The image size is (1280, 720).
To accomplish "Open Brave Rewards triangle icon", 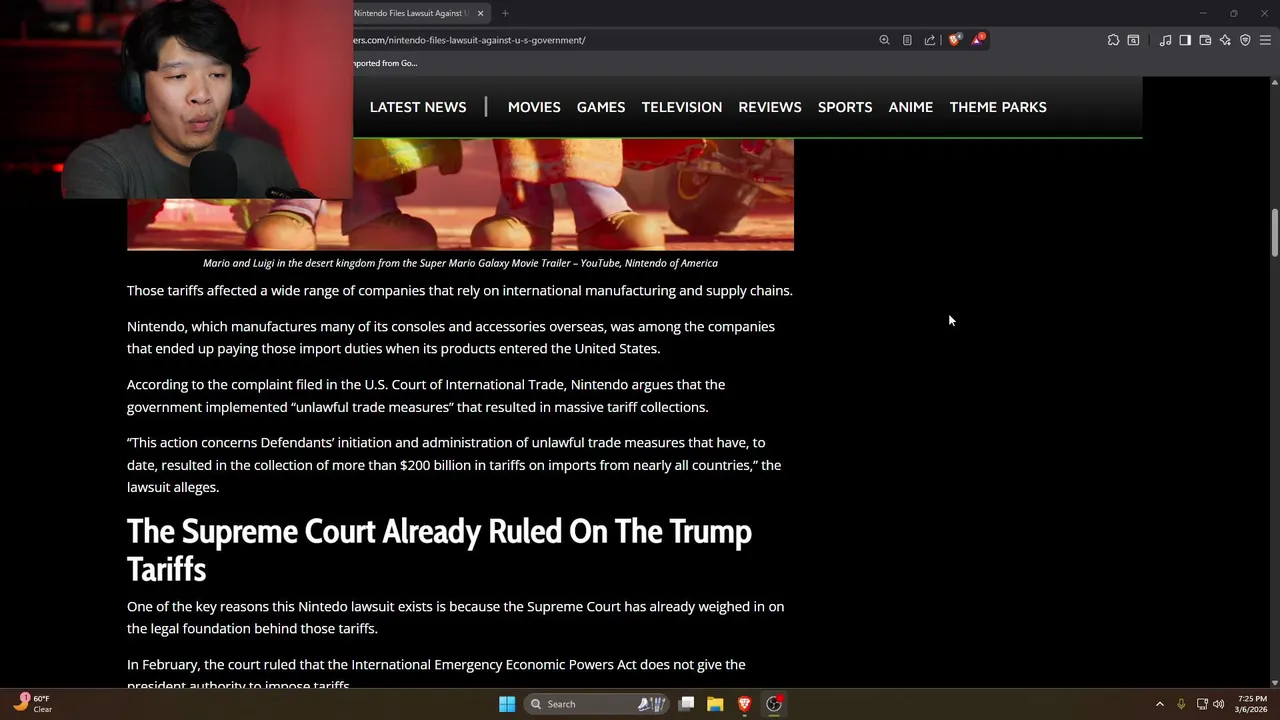I will click(x=978, y=40).
